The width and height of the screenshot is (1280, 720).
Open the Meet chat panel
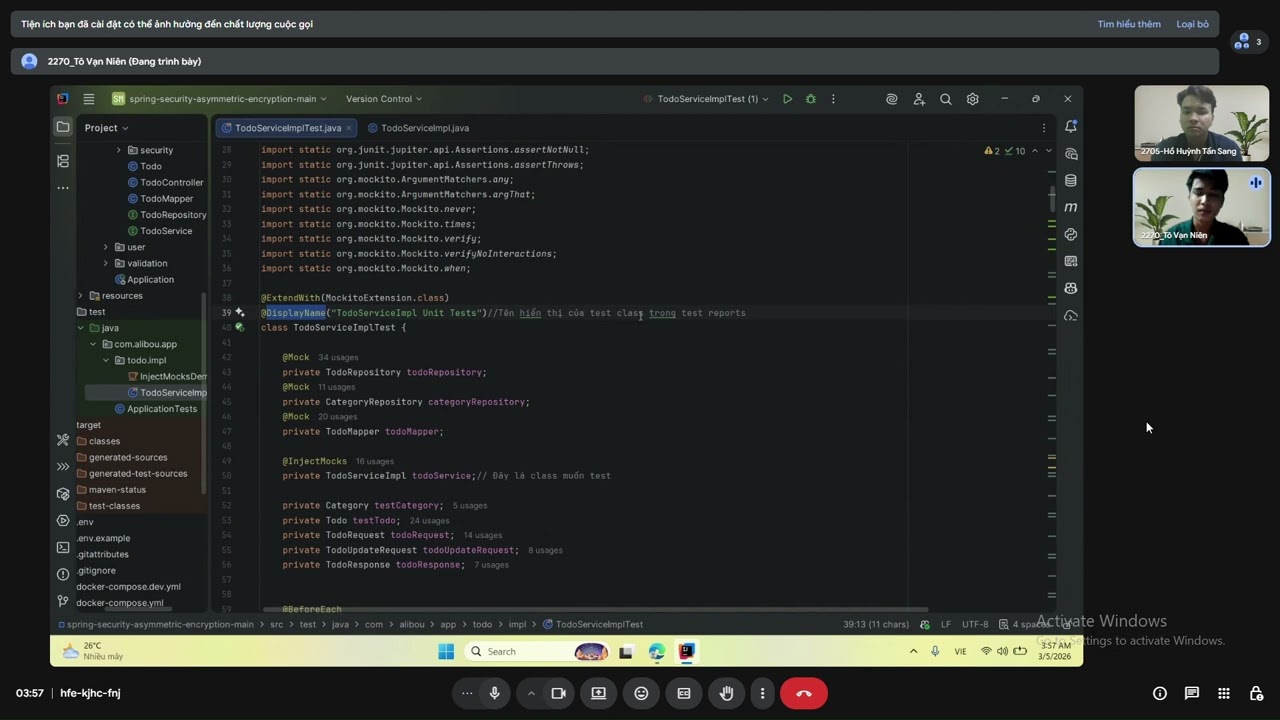click(1192, 693)
